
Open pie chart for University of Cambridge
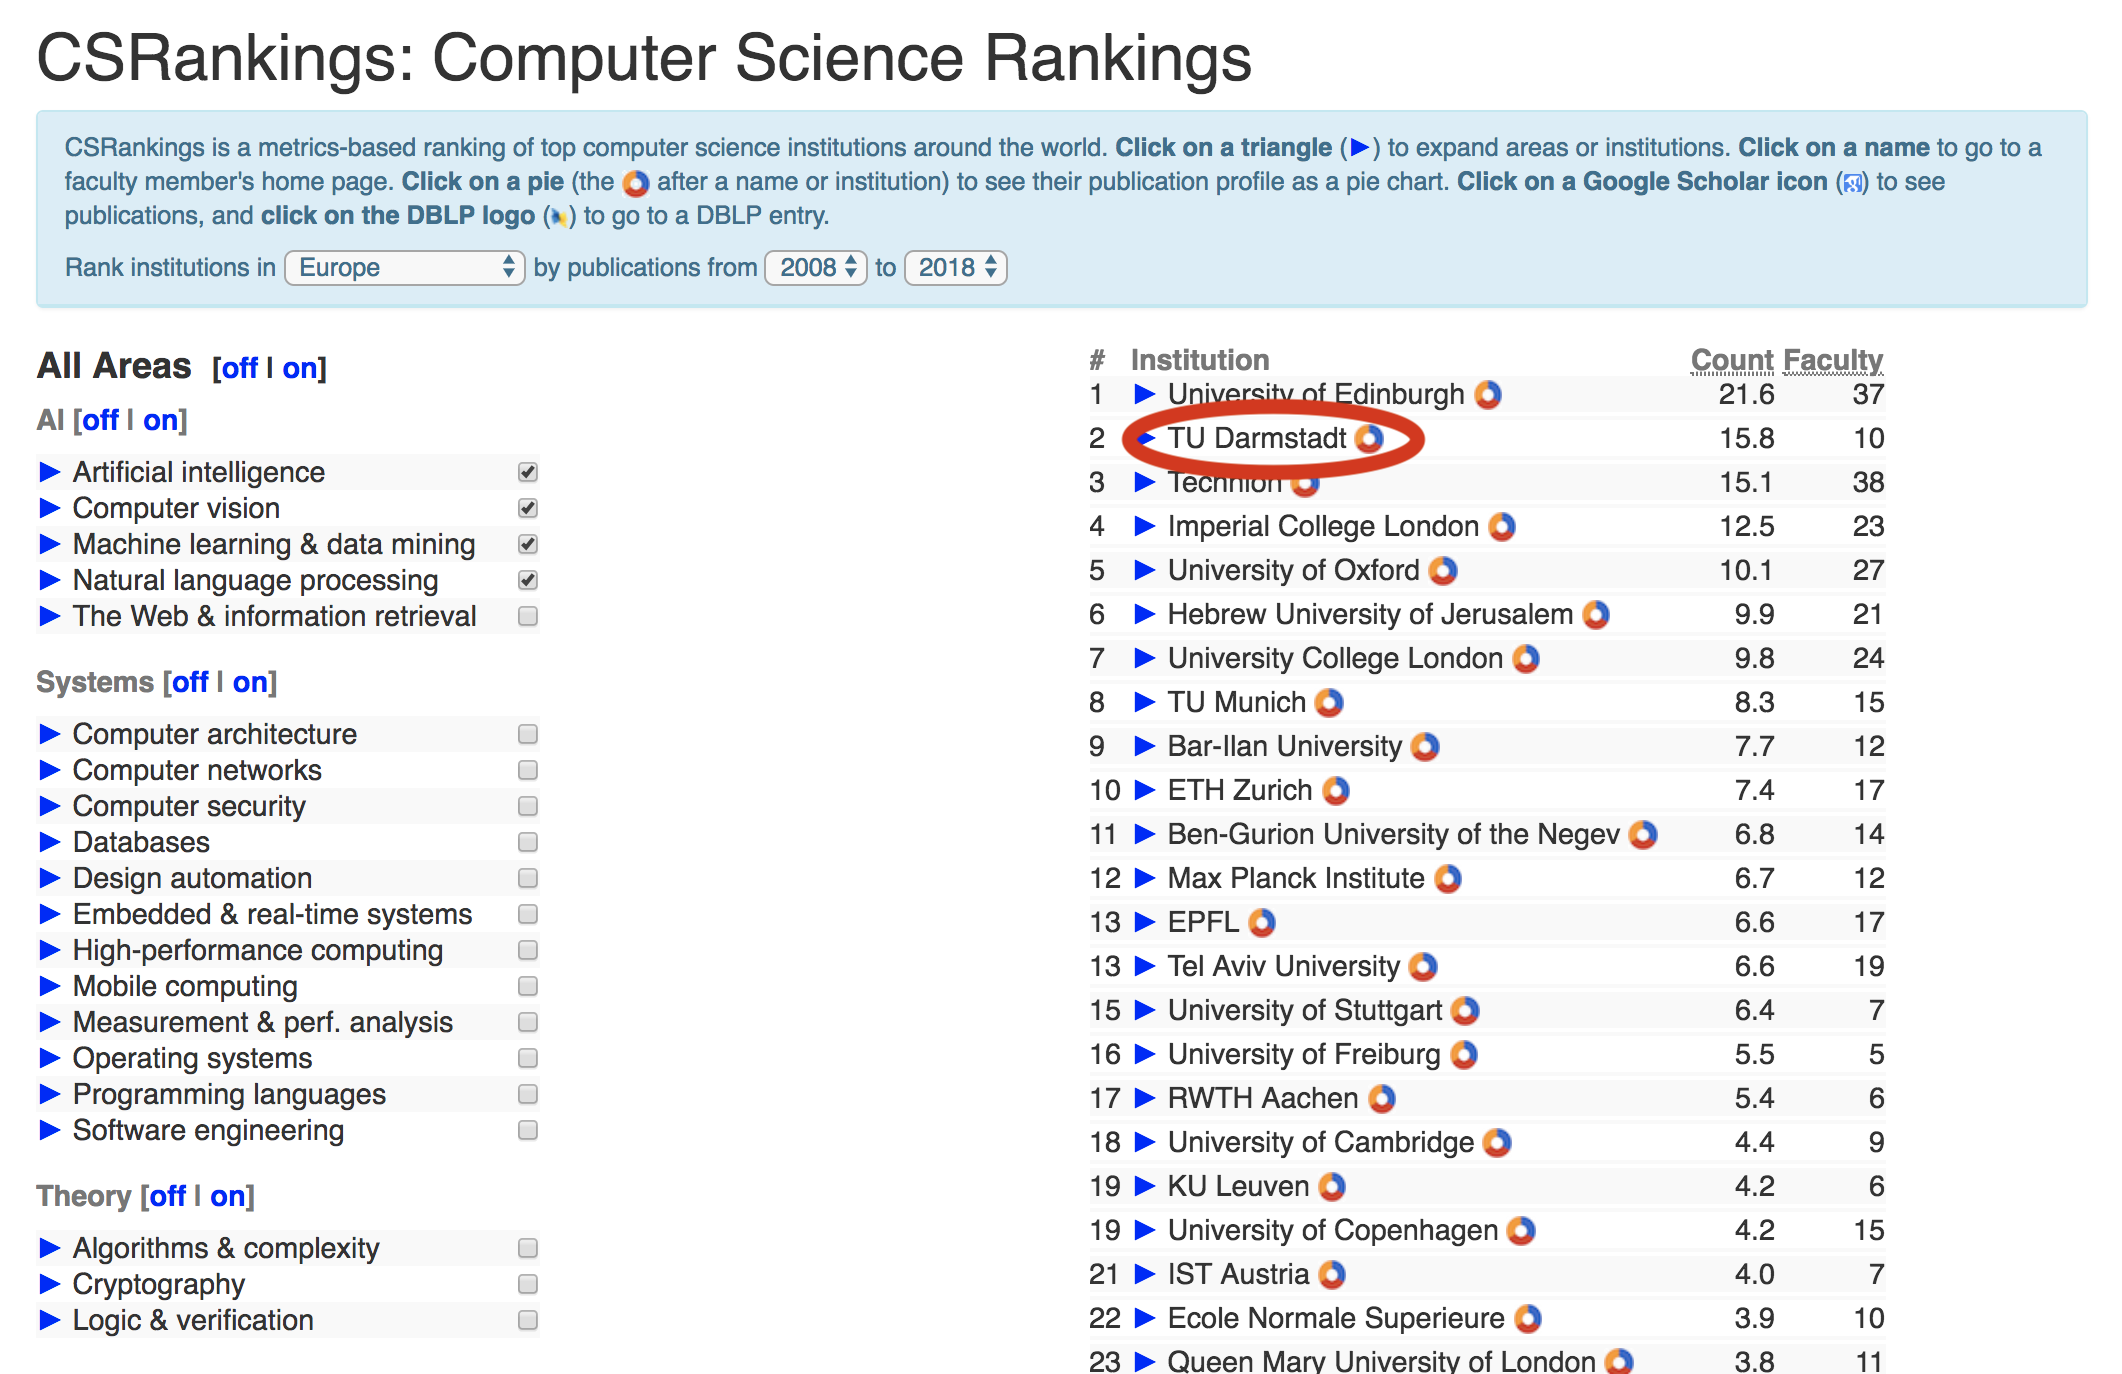(1497, 1142)
